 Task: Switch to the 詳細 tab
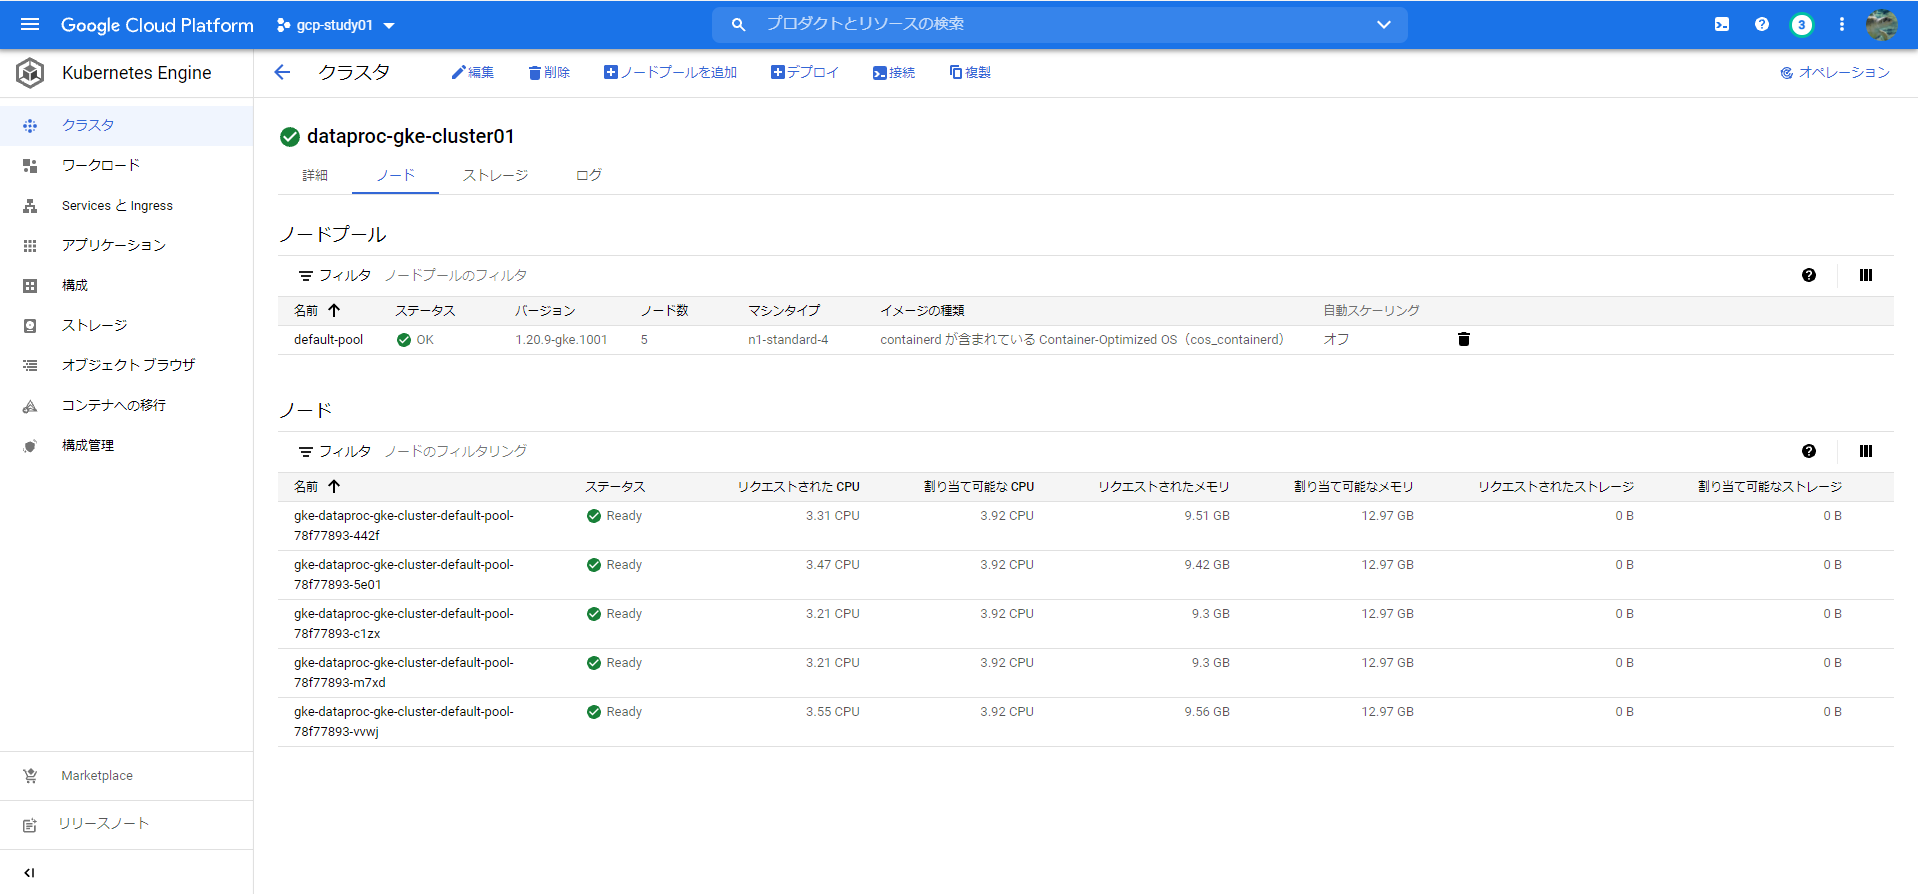315,175
